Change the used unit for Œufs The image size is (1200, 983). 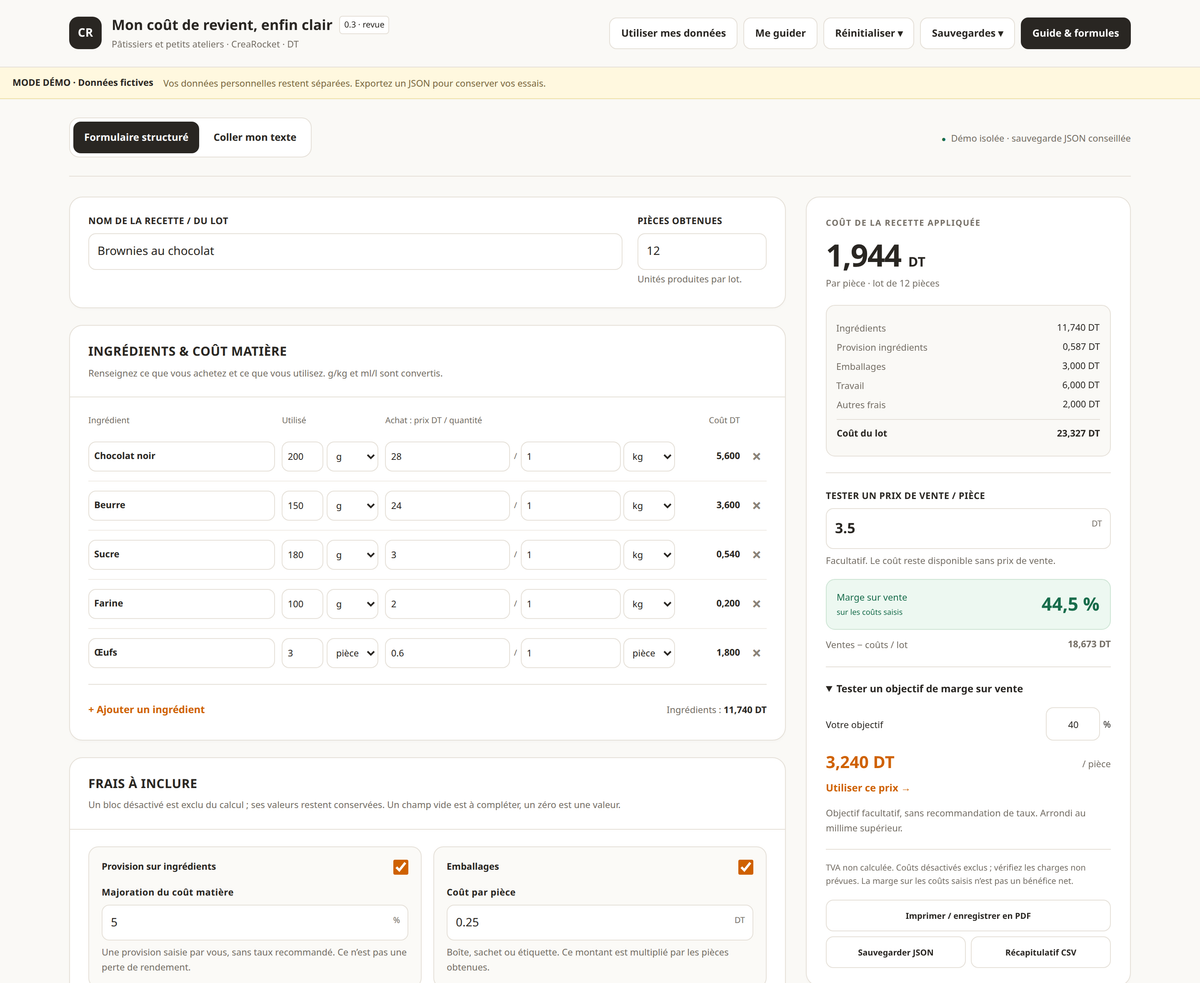point(353,653)
